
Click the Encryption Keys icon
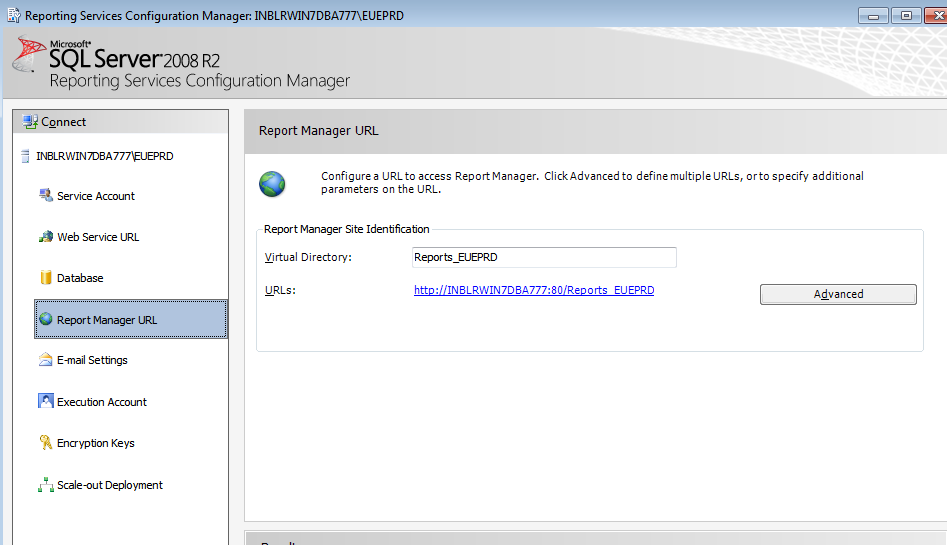click(46, 442)
